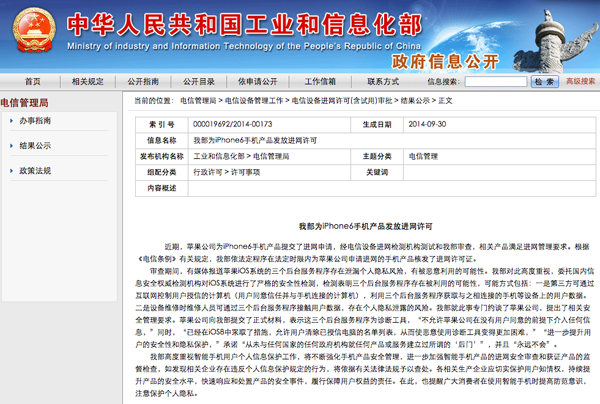Click the 信息搜索 label

point(443,81)
